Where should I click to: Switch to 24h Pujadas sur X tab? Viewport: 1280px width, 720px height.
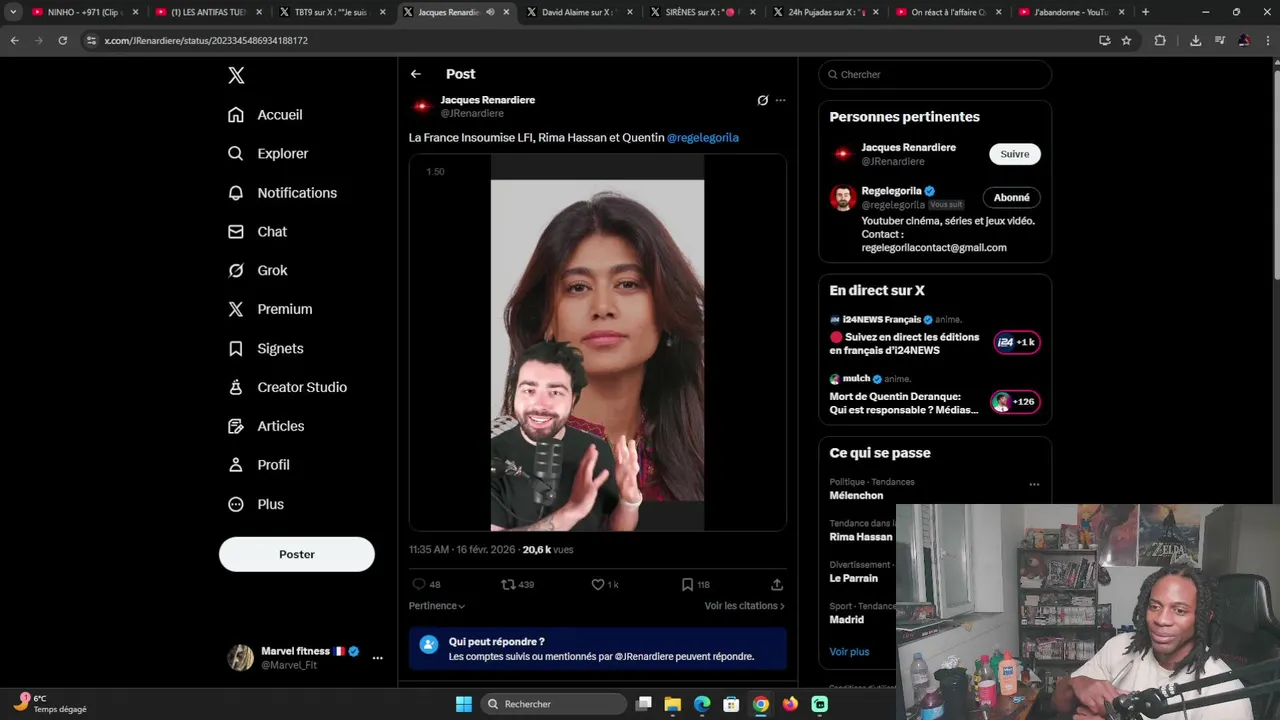[824, 12]
